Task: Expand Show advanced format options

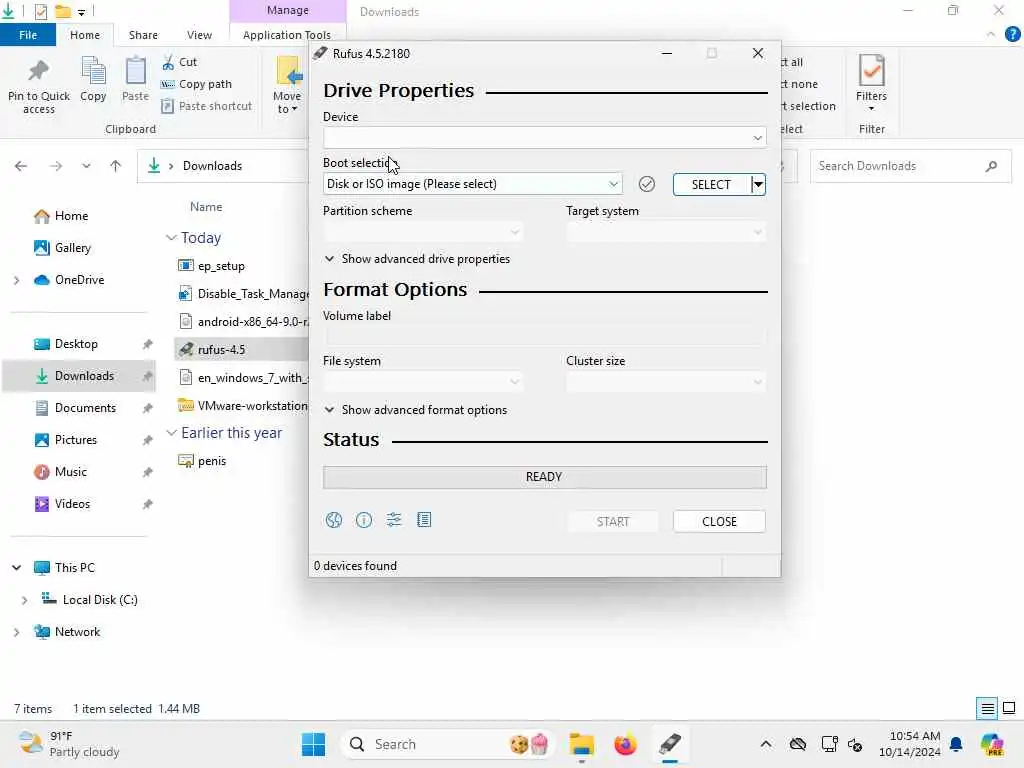Action: tap(415, 410)
